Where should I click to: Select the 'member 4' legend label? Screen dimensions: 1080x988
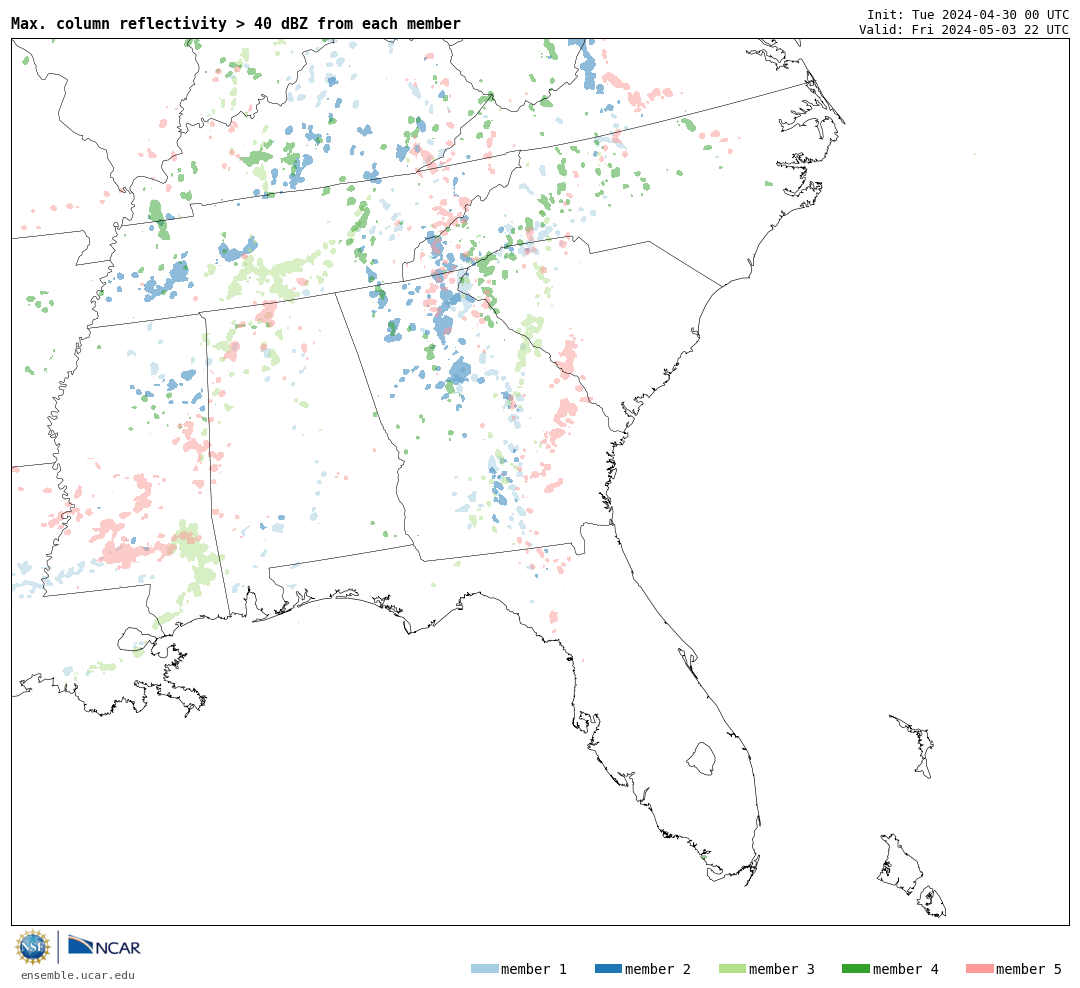coord(906,969)
